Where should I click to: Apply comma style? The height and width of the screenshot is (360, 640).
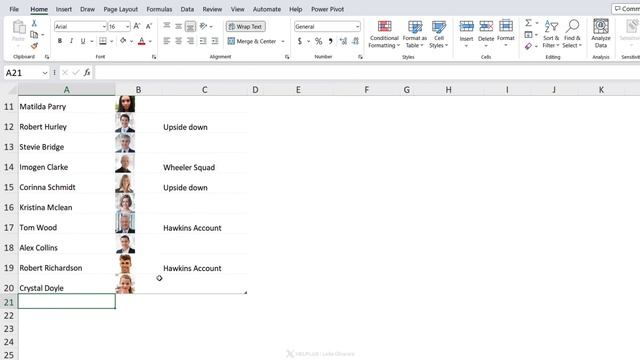[330, 41]
